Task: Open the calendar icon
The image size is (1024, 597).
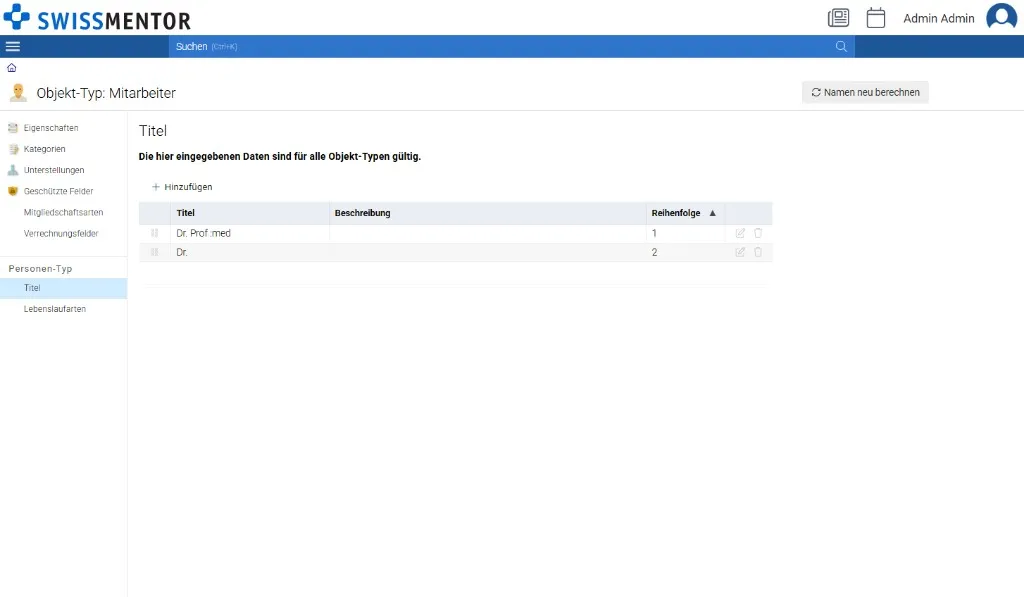Action: point(876,18)
